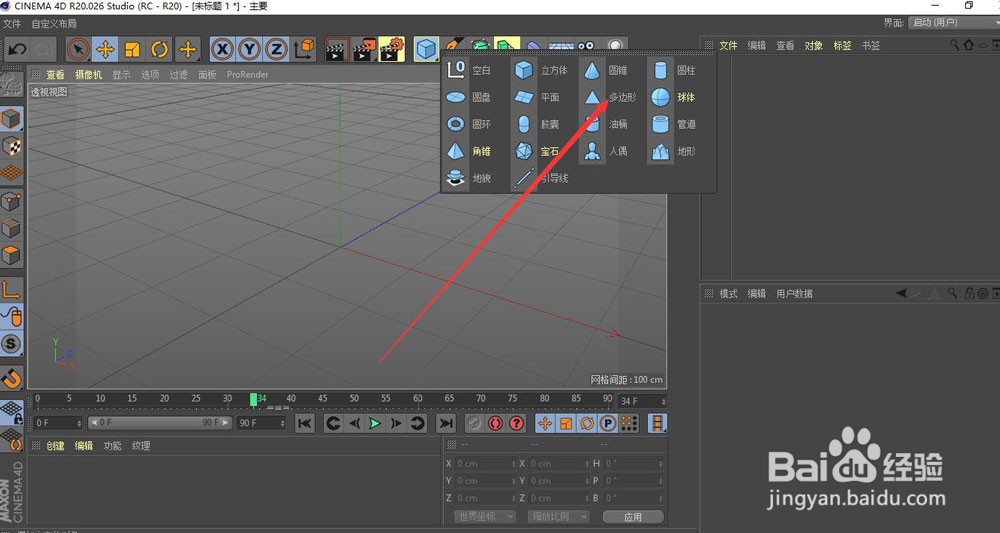Screen dimensions: 1000x533
Task: Toggle the Y axis lock
Action: (x=249, y=49)
